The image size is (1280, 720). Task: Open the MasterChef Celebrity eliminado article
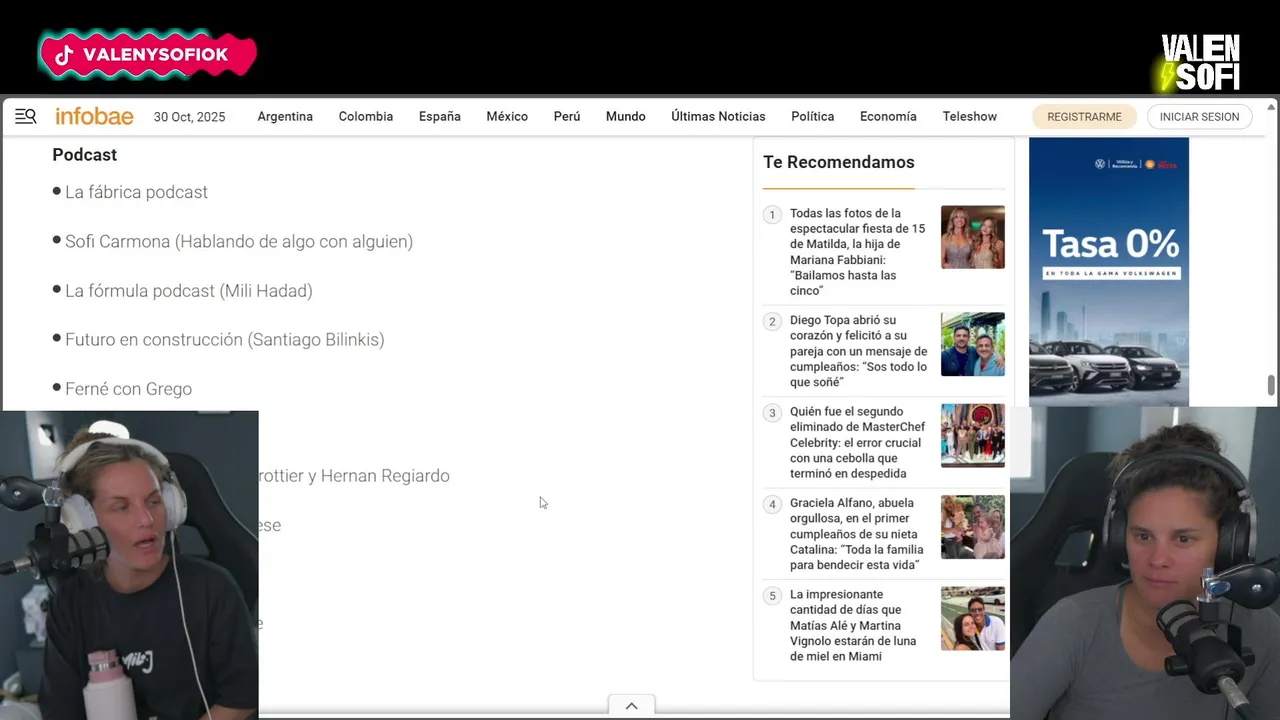[x=858, y=442]
